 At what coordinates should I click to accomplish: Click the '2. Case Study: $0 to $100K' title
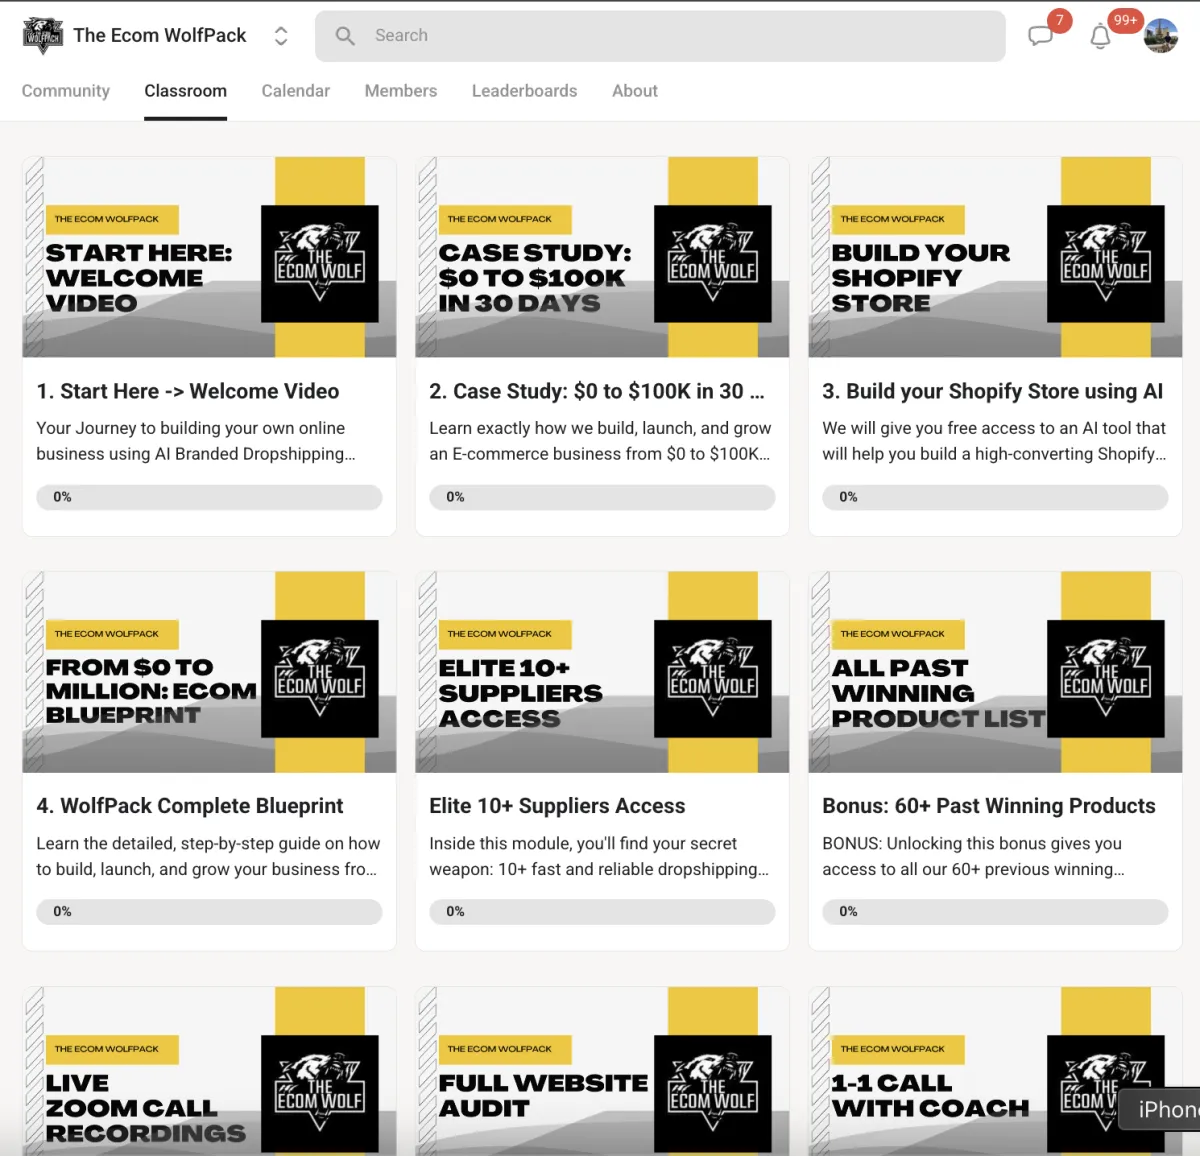coord(597,391)
